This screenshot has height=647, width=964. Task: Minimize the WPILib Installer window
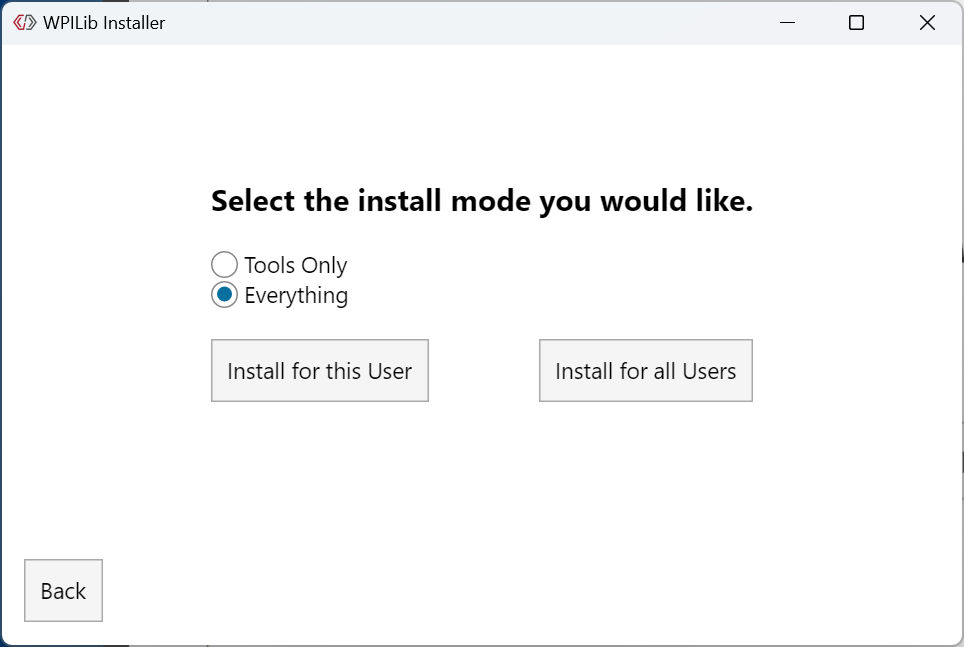(786, 22)
